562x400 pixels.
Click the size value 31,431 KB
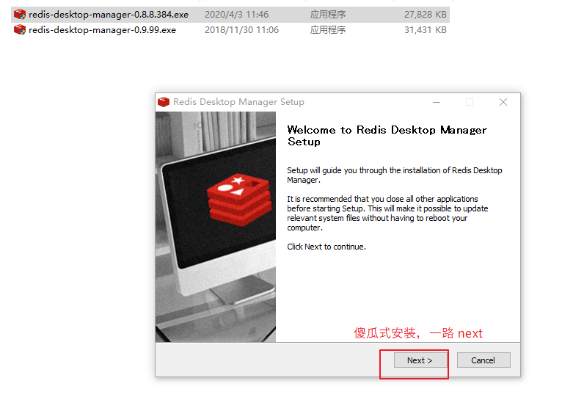425,30
